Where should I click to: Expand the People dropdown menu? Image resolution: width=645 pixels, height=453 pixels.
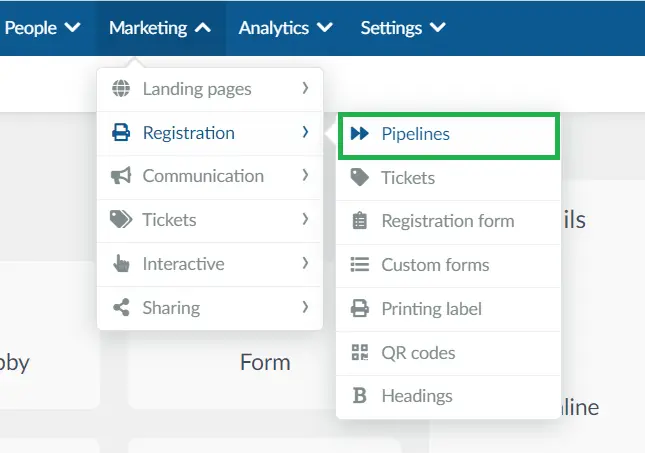42,28
